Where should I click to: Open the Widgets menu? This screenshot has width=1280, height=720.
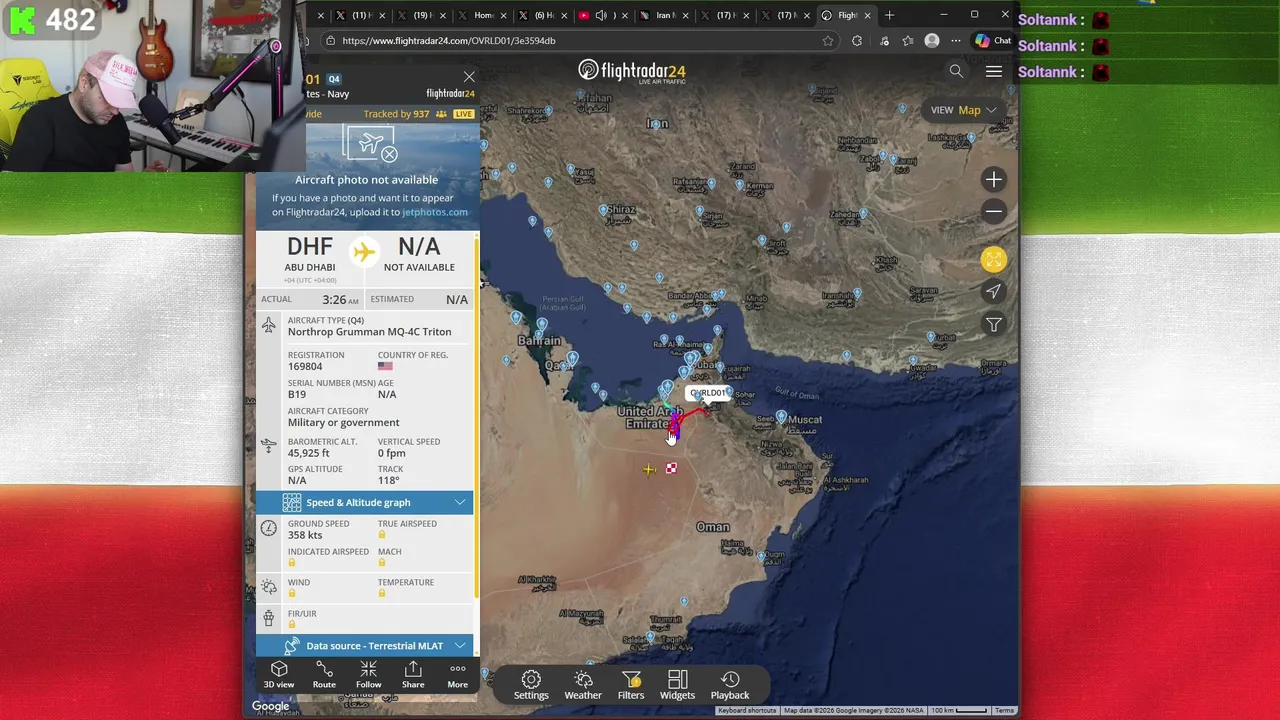[677, 685]
